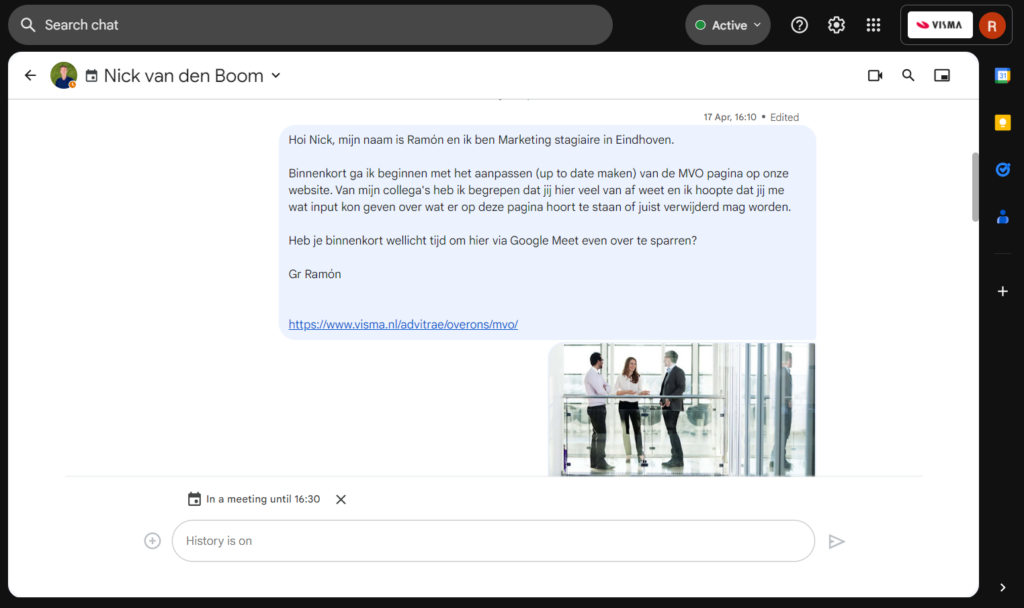Open chat in pop-up window
1024x608 pixels.
coord(942,76)
